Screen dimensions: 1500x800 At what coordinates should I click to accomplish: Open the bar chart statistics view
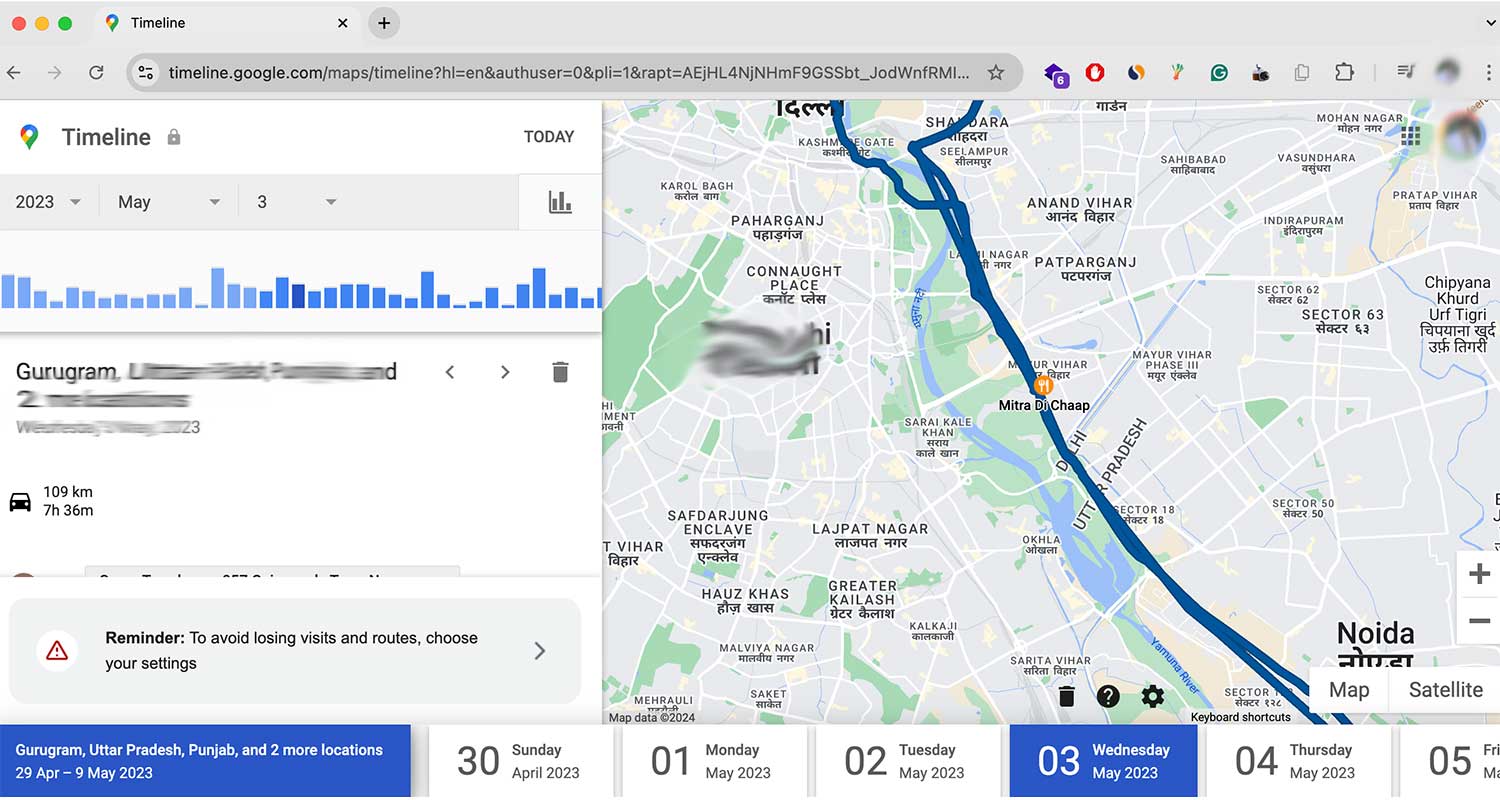click(560, 201)
